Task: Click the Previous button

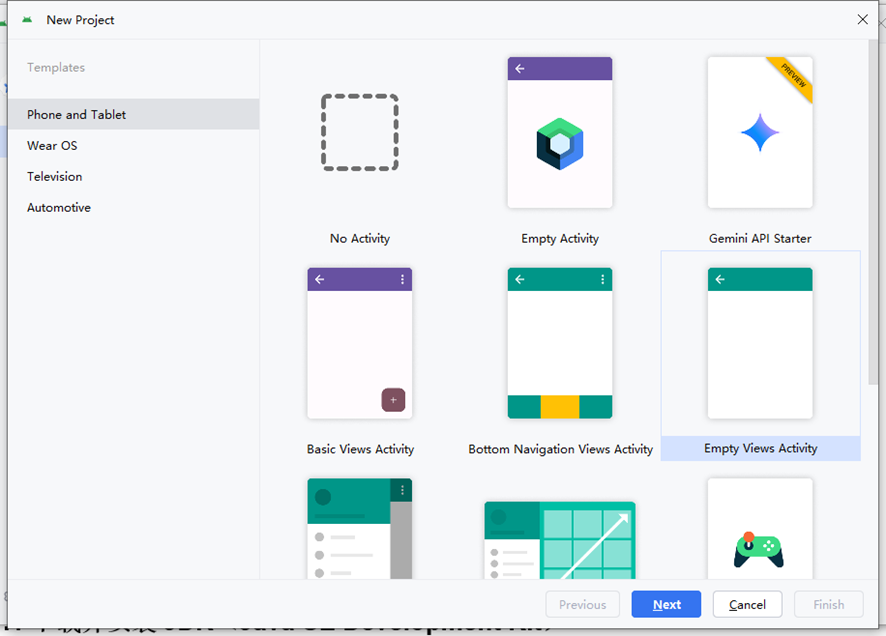Action: tap(583, 604)
